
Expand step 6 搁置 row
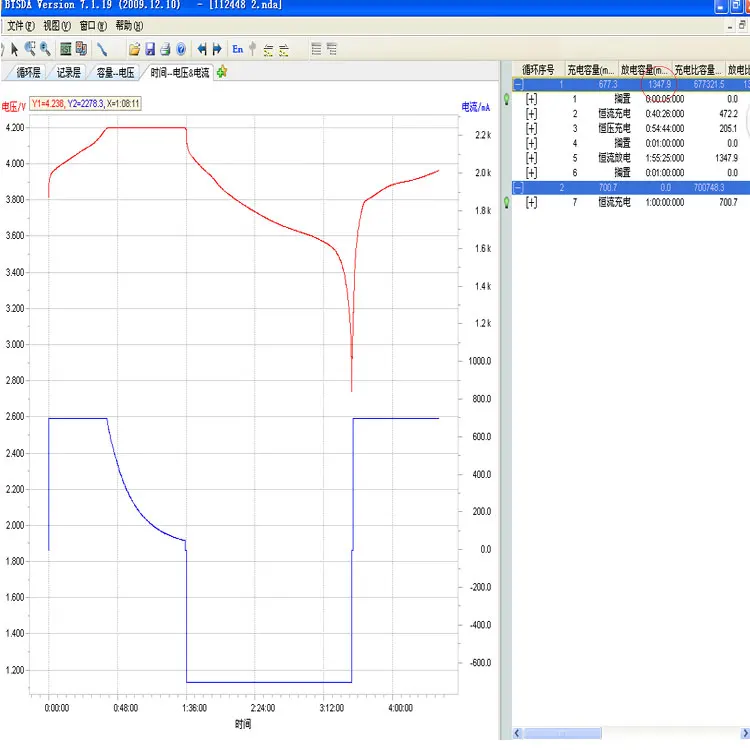[531, 173]
